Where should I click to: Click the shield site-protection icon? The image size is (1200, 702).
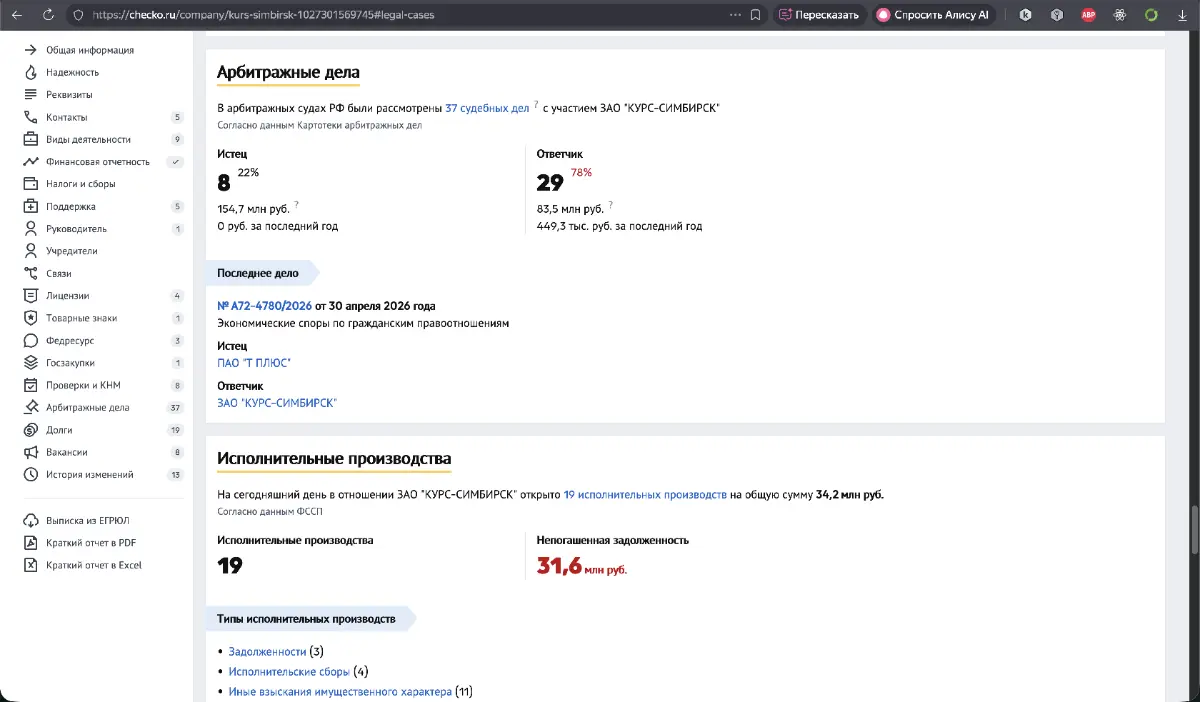point(80,15)
